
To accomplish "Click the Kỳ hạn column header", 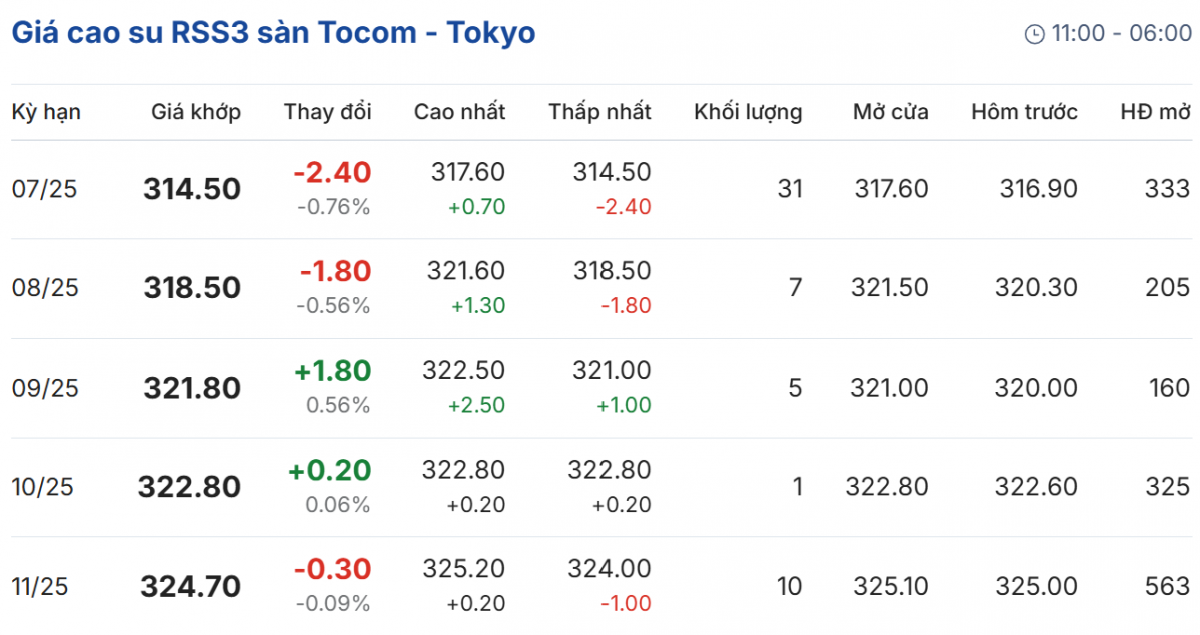I will pos(46,112).
